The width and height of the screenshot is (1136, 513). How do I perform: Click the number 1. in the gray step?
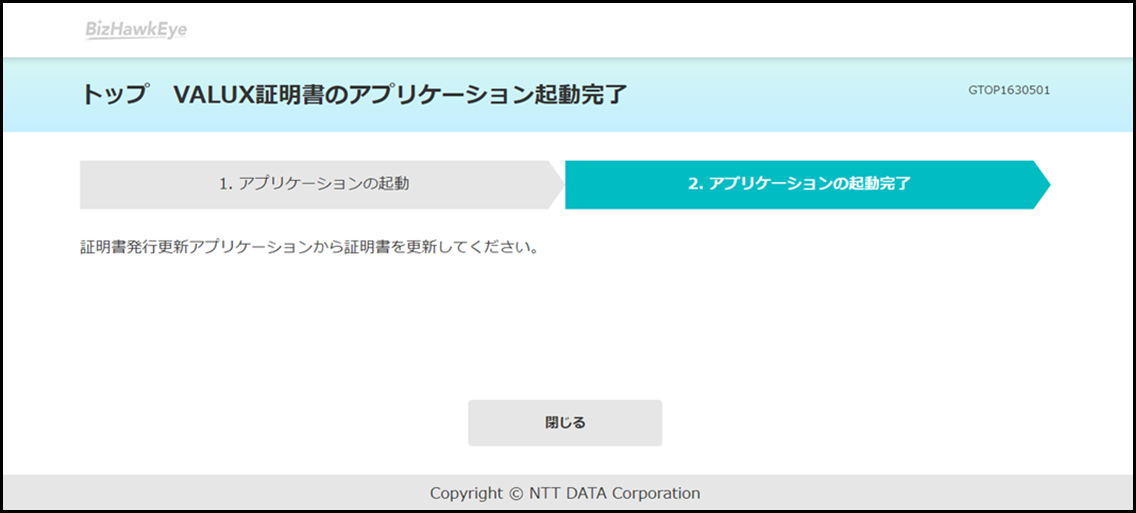(225, 184)
